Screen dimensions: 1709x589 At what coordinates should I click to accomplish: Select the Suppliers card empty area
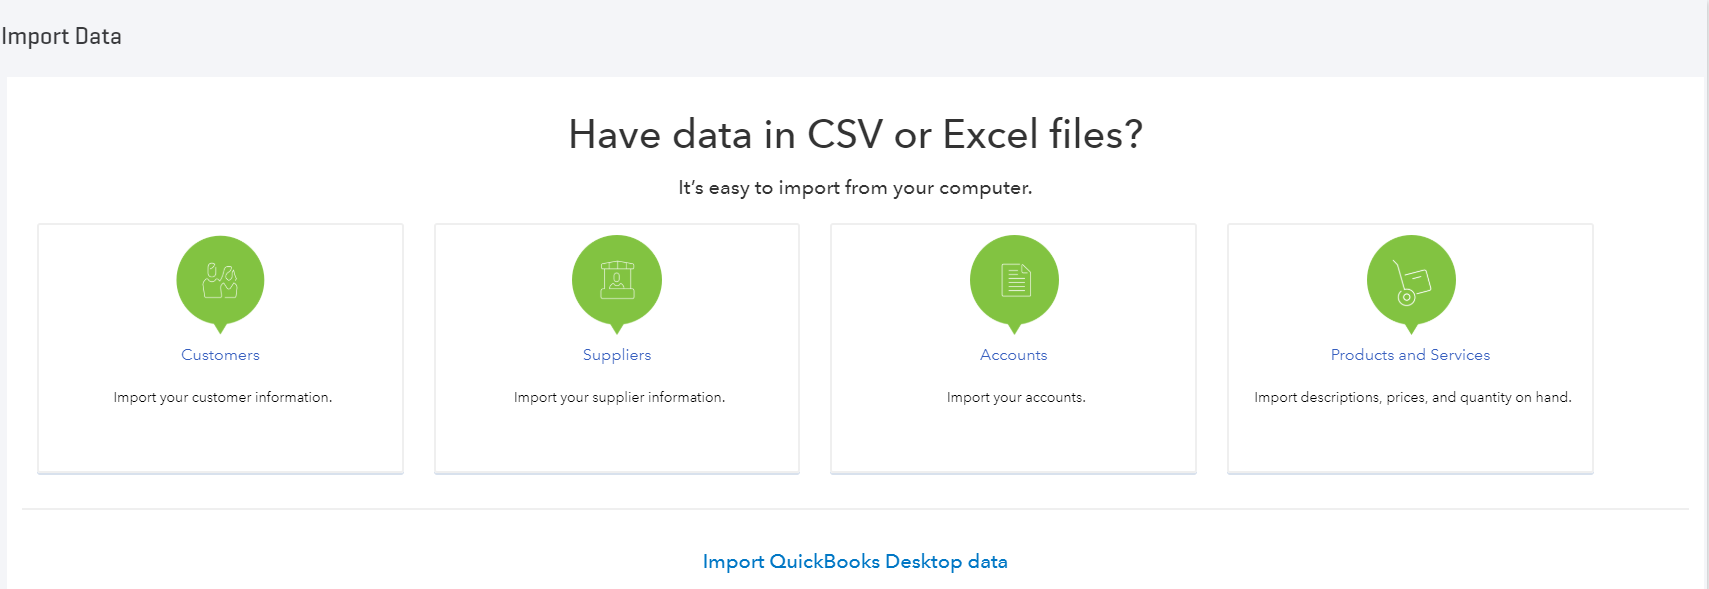(x=617, y=440)
